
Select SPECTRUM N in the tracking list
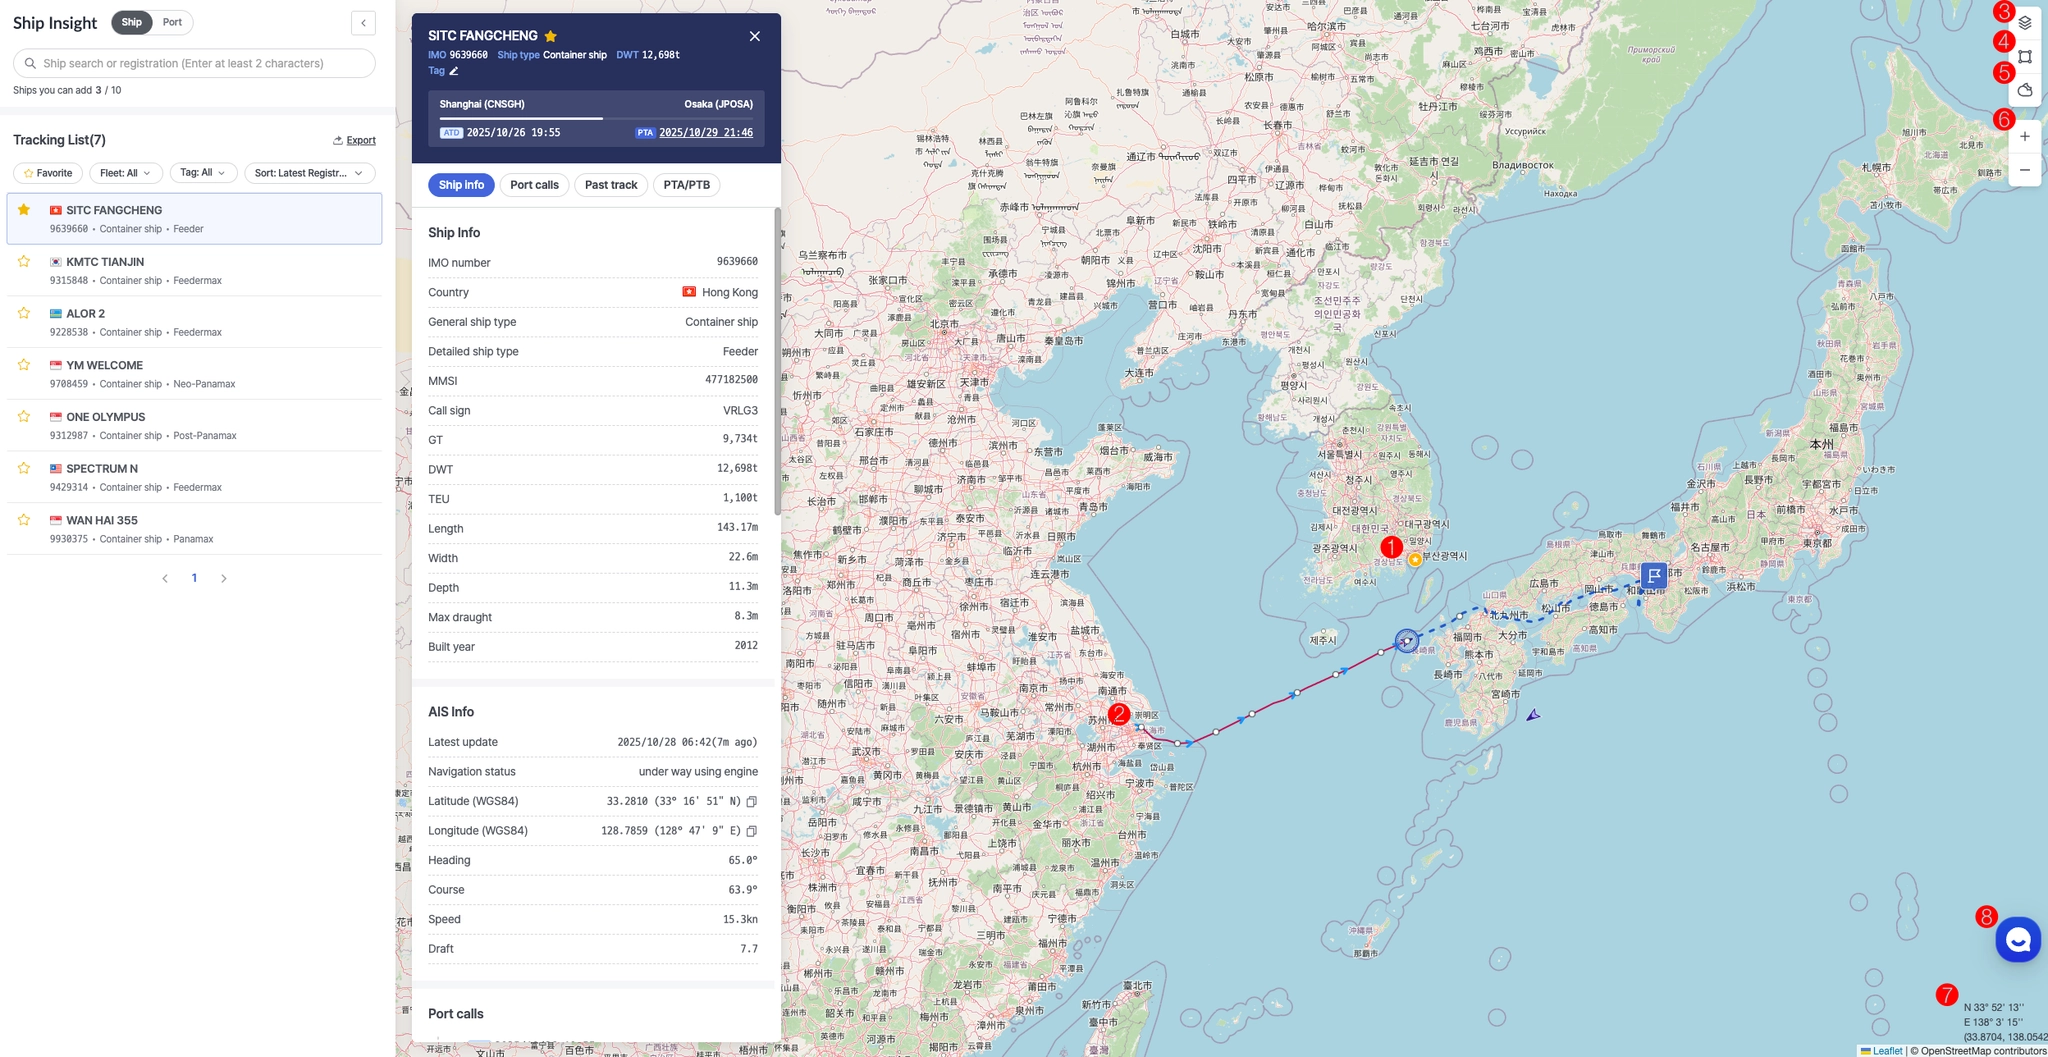(194, 477)
